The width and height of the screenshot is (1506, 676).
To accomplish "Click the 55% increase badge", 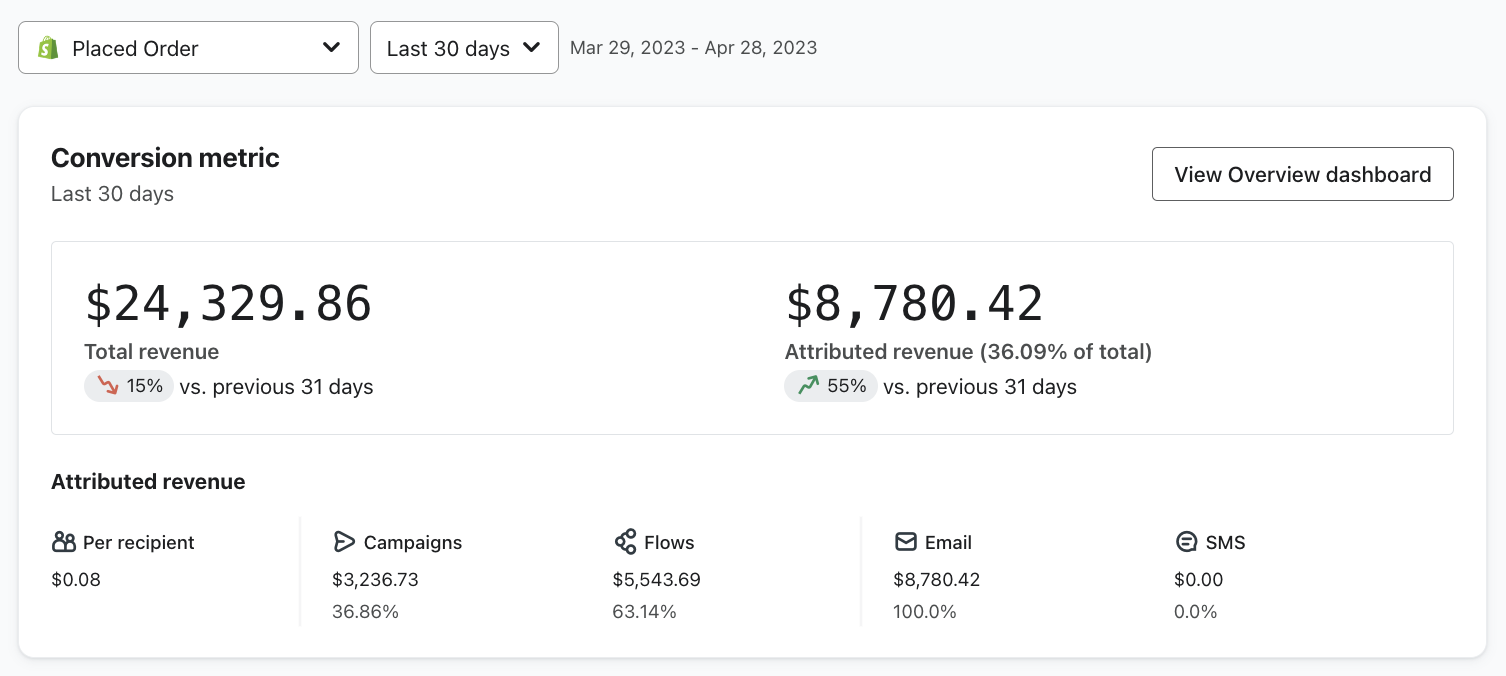I will [830, 386].
